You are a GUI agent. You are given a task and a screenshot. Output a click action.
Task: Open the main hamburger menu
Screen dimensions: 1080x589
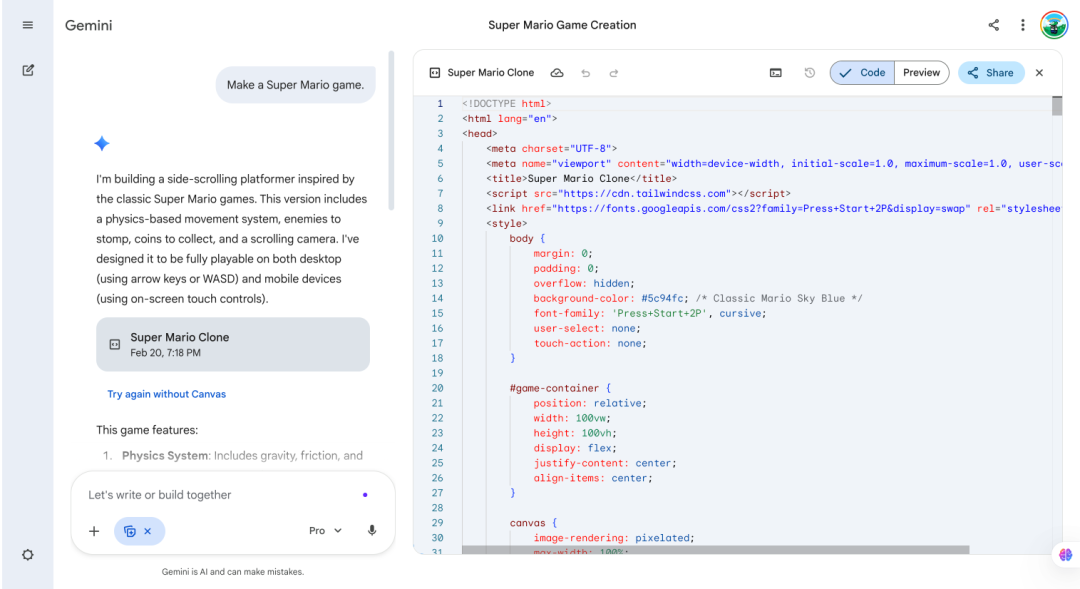(28, 25)
